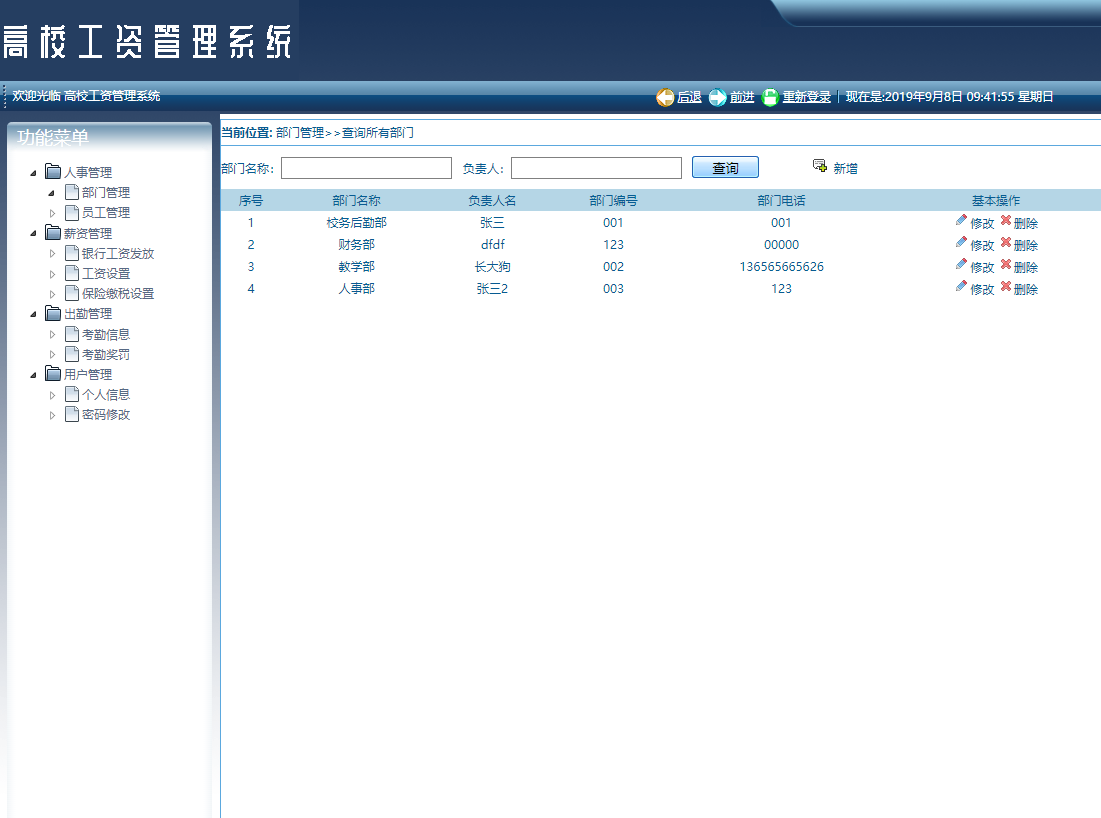The width and height of the screenshot is (1101, 818).
Task: Collapse the 出勤管理 tree node arrow
Action: 33,314
